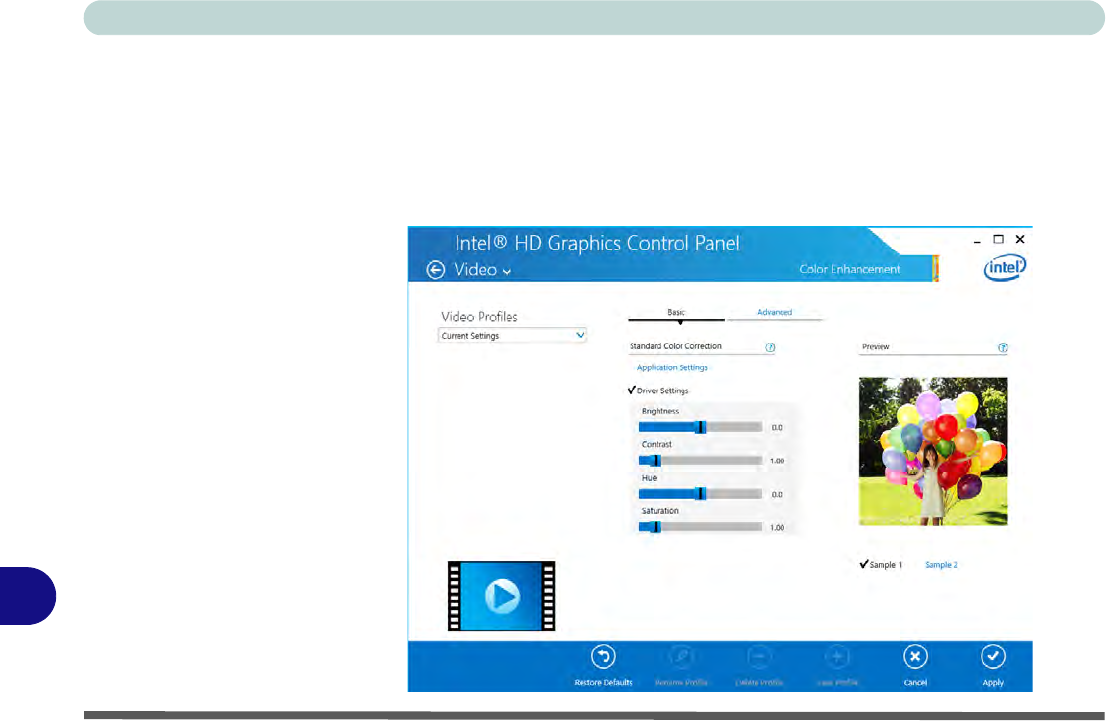Close the Intel Graphics Control Panel window

1020,239
